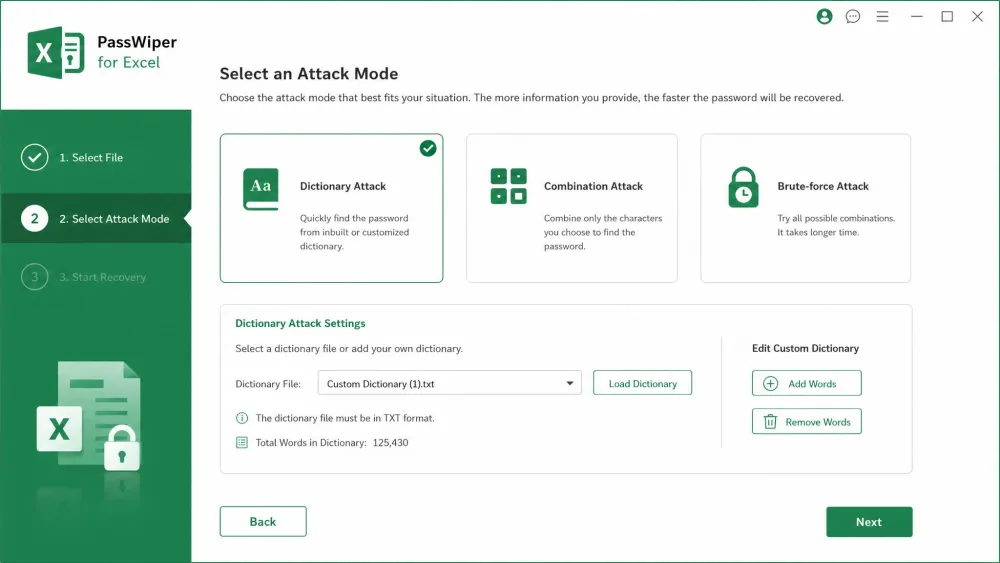The height and width of the screenshot is (563, 1000).
Task: Click the info icon beside TXT format note
Action: [242, 418]
